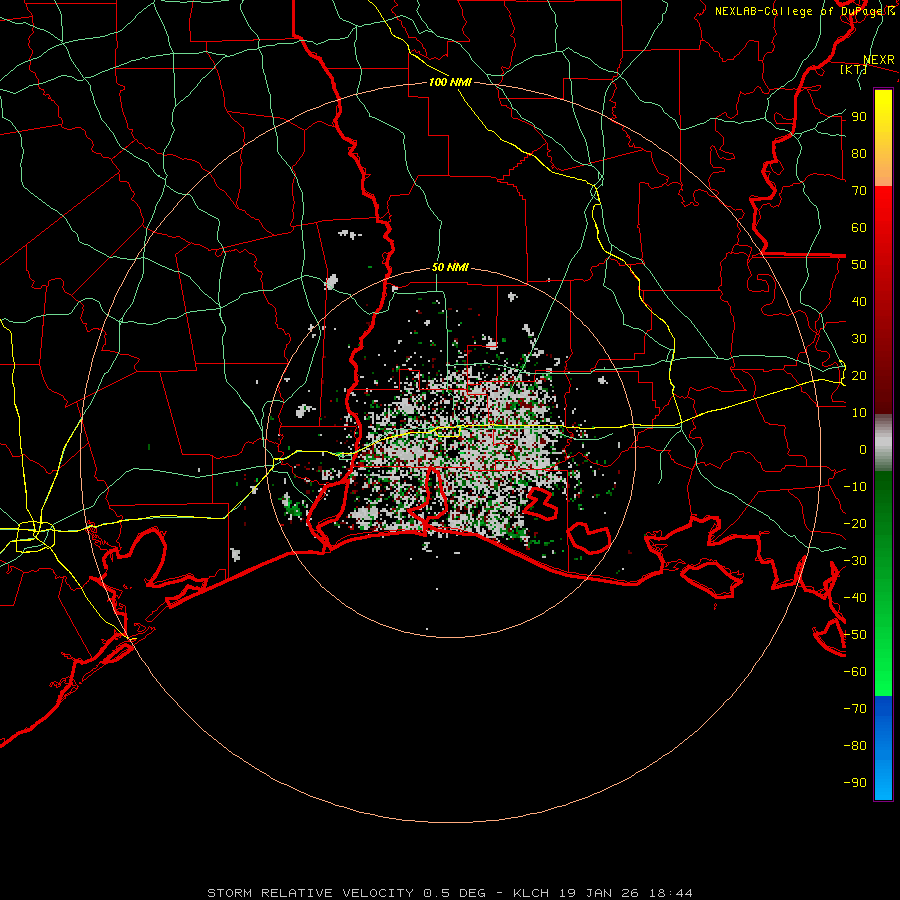Click the -30 value on the velocity scale
Viewport: 900px width, 900px height.
click(855, 561)
